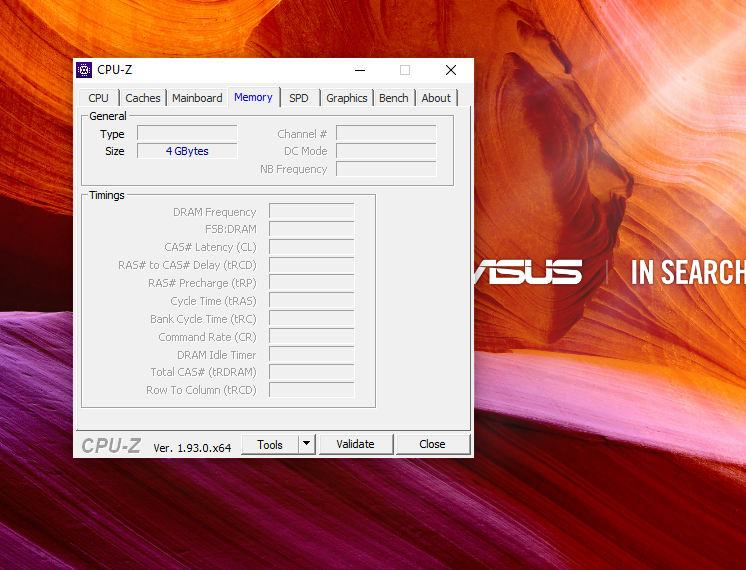Click the NB Frequency field
Viewport: 746px width, 570px height.
click(386, 169)
